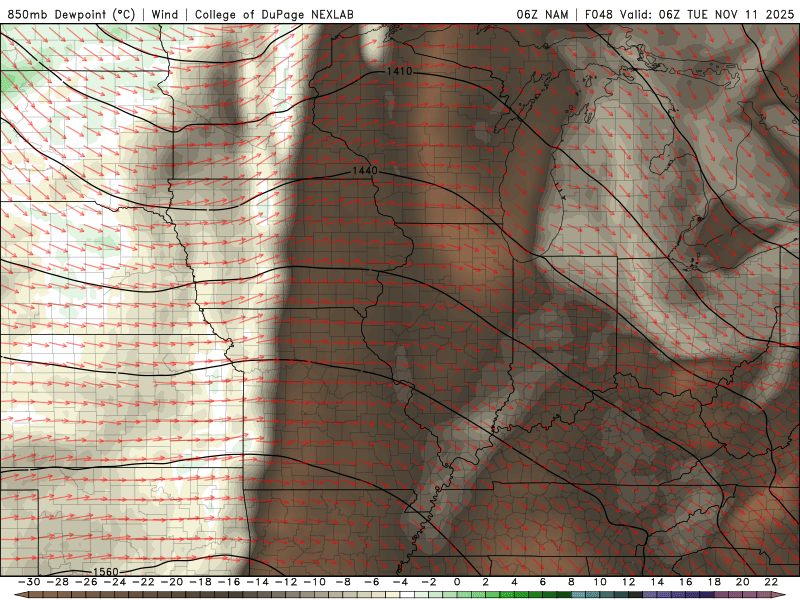Click the 22 value on the color scale
Viewport: 800px width, 600px height.
771,582
